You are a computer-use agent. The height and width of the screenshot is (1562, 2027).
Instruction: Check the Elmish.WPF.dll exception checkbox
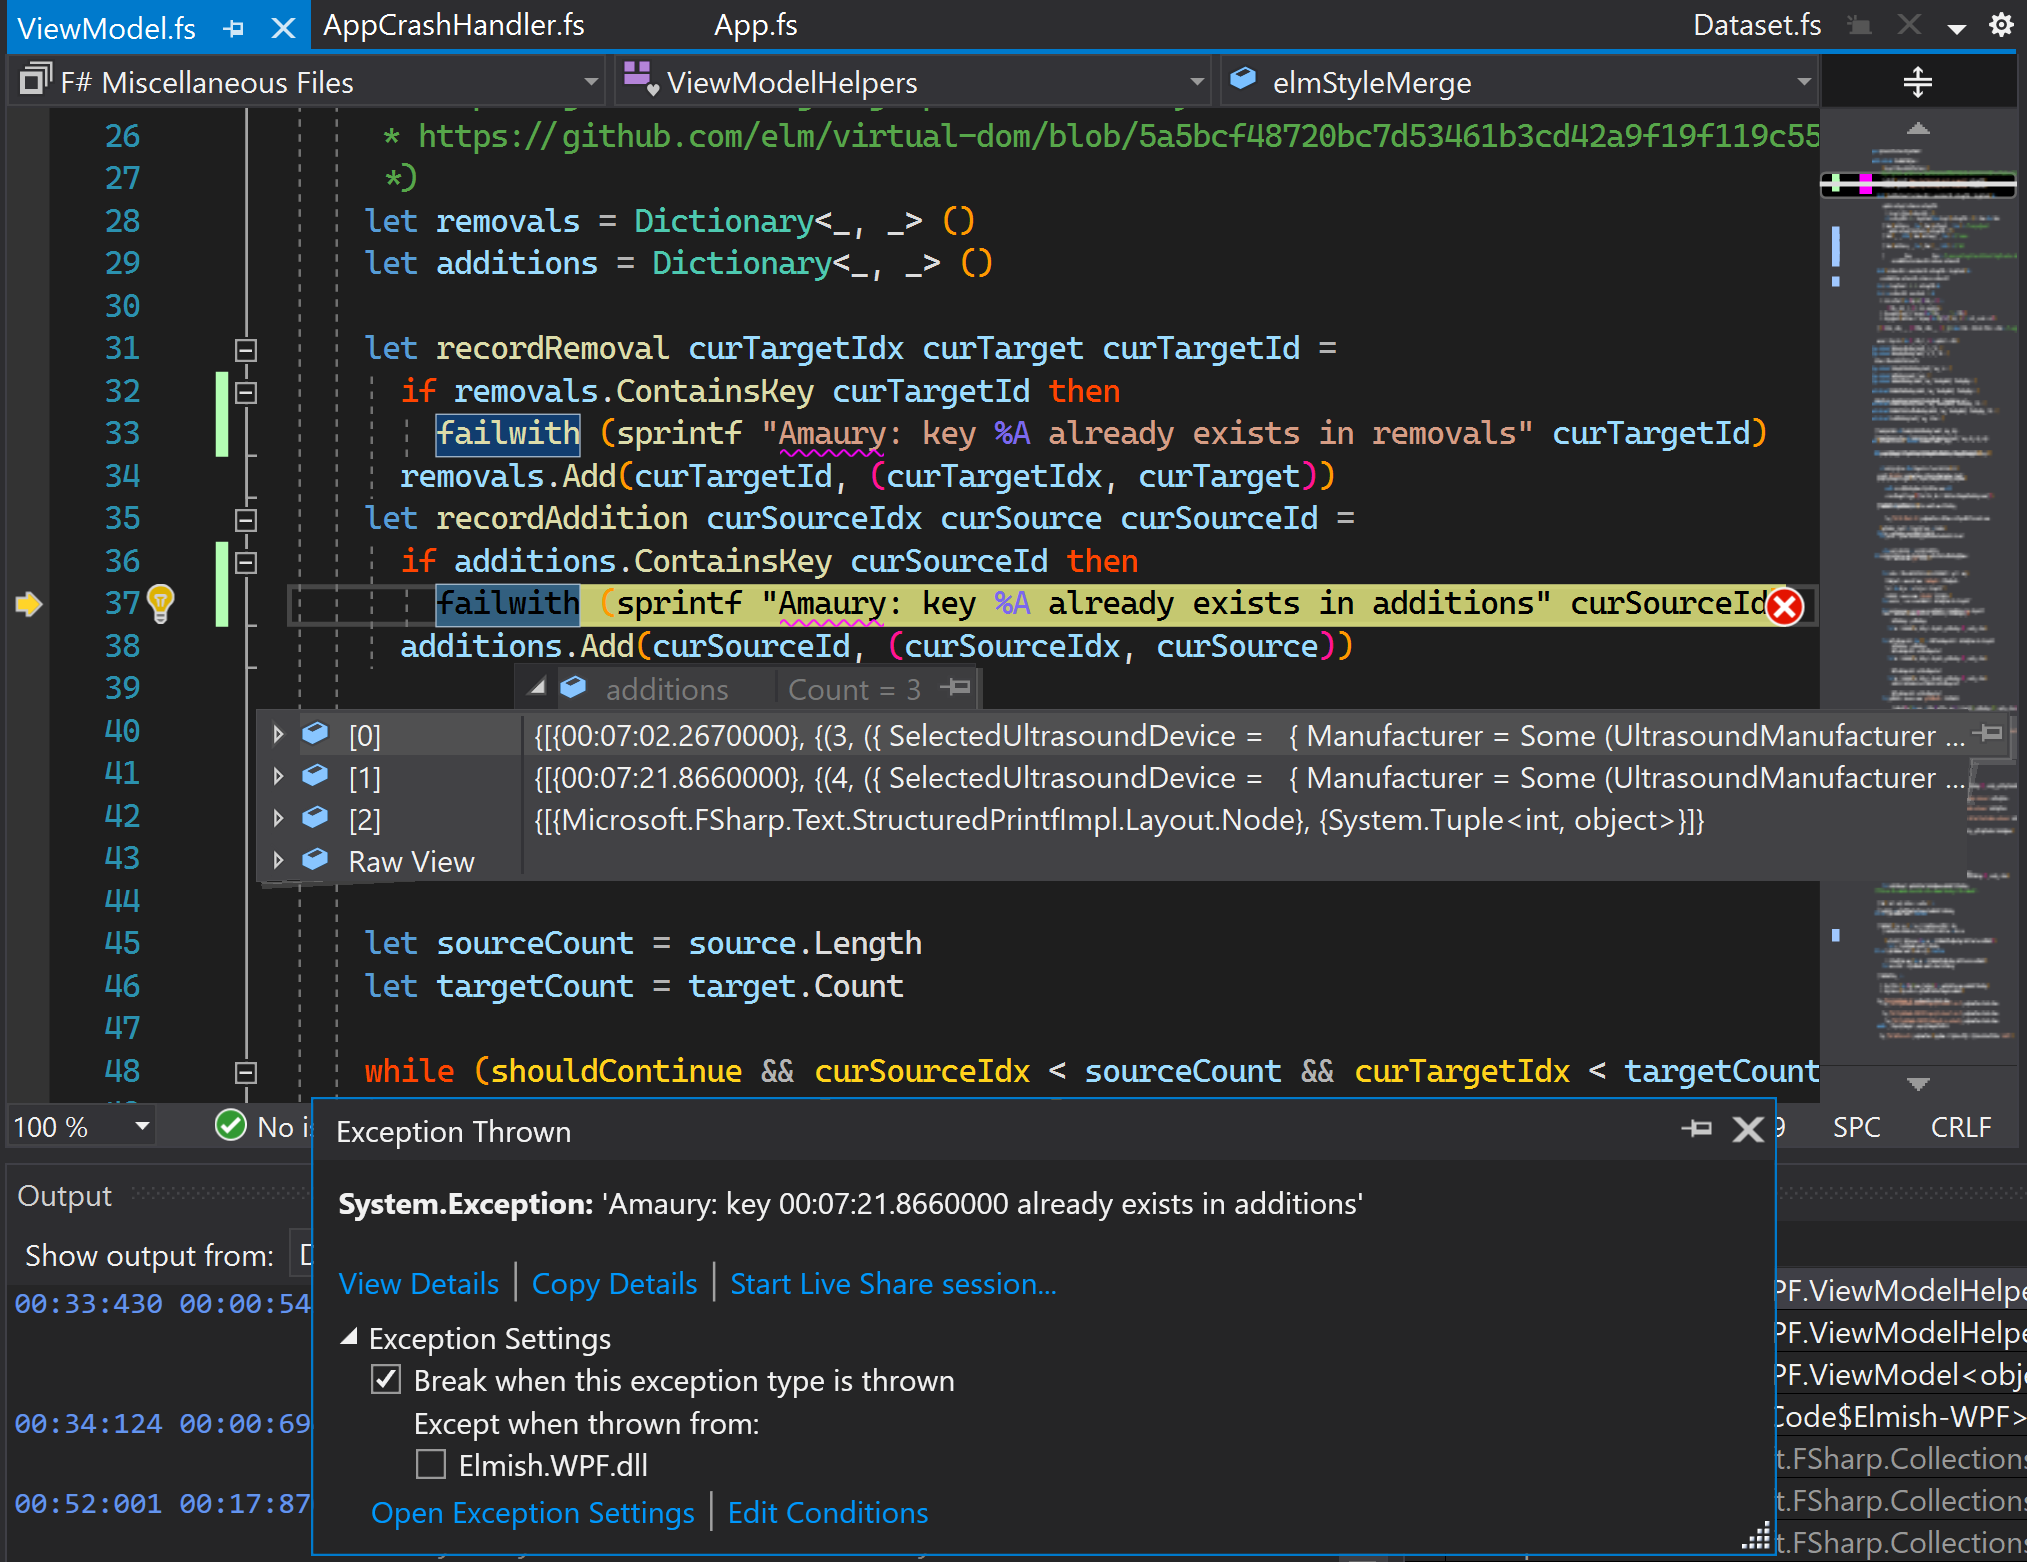pos(431,1465)
